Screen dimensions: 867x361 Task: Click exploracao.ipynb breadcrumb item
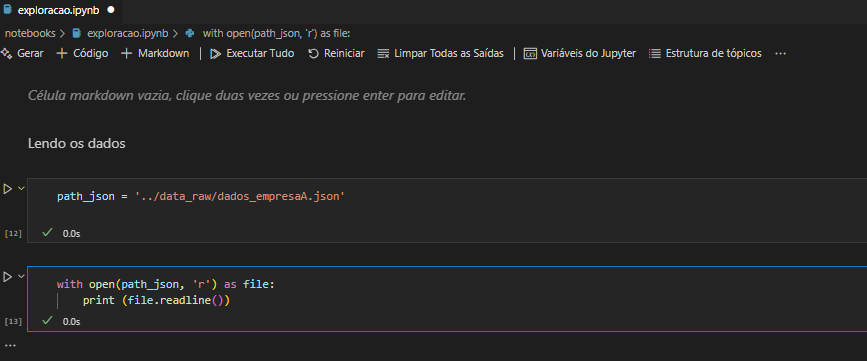[x=122, y=33]
